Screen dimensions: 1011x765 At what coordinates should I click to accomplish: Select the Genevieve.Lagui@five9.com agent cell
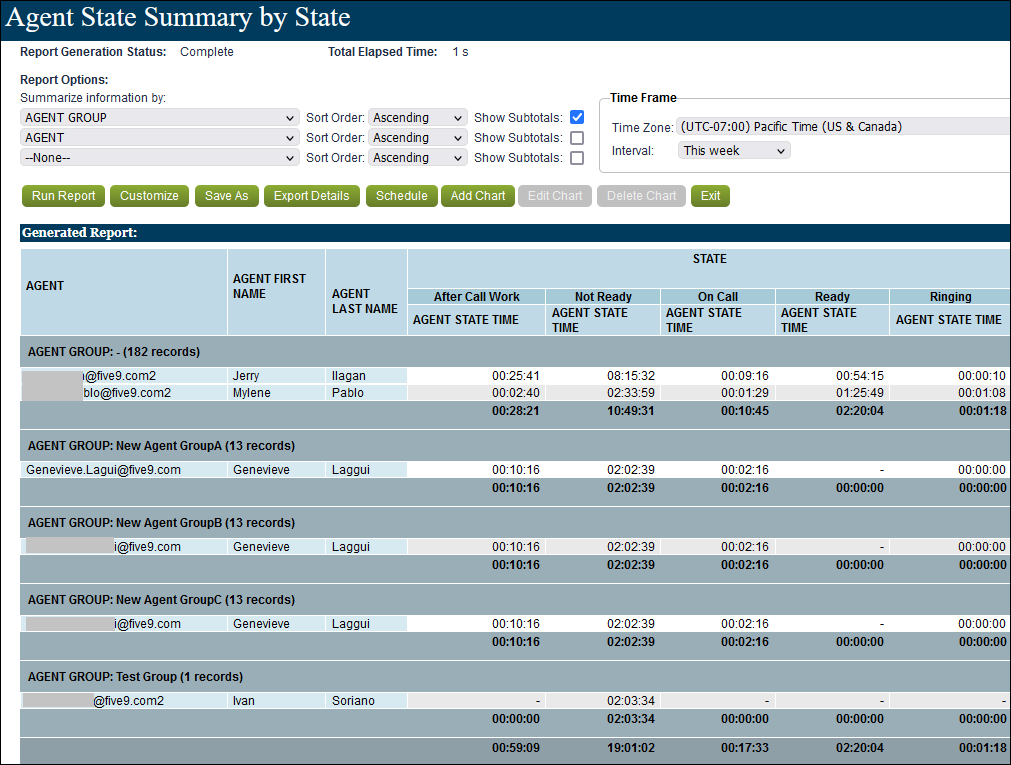click(104, 470)
